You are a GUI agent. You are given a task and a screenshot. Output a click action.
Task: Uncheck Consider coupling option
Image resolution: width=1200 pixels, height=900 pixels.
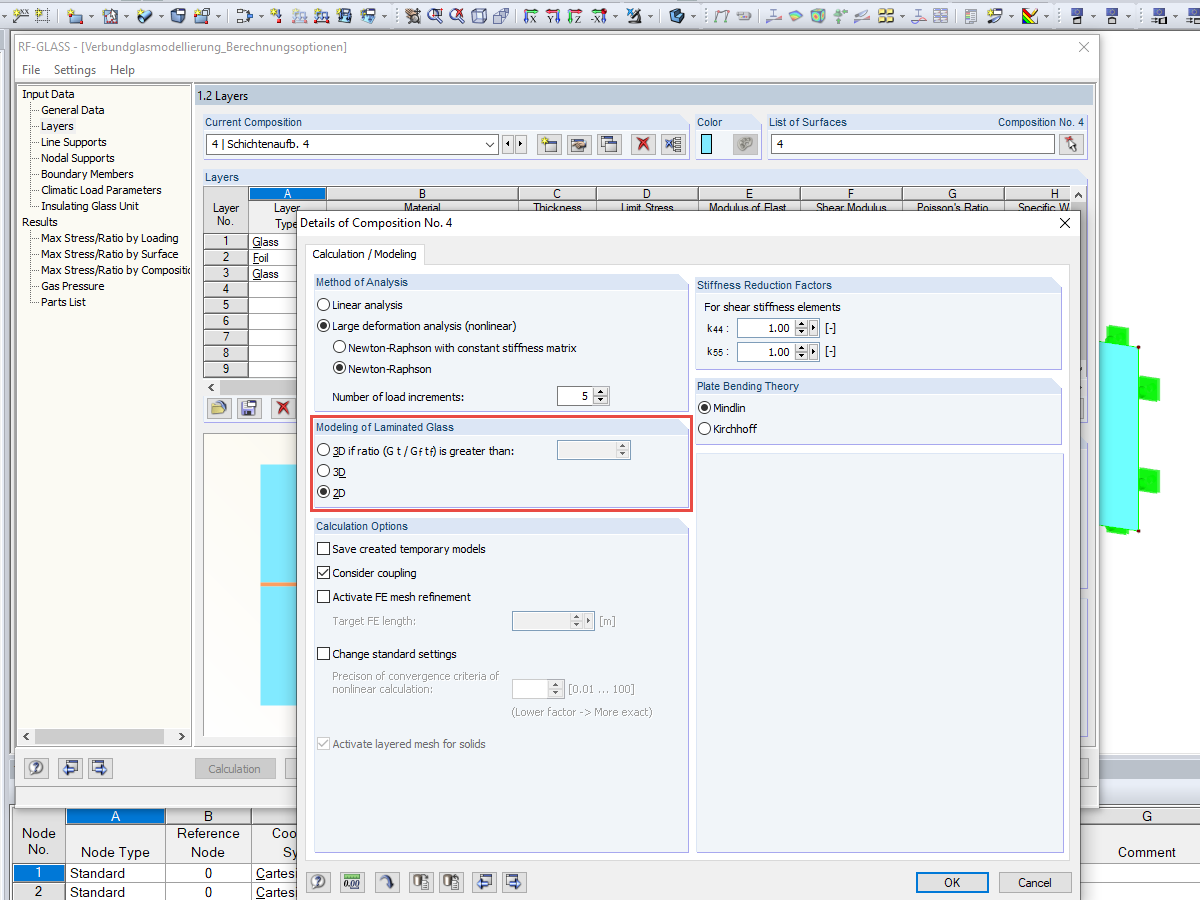(x=324, y=572)
